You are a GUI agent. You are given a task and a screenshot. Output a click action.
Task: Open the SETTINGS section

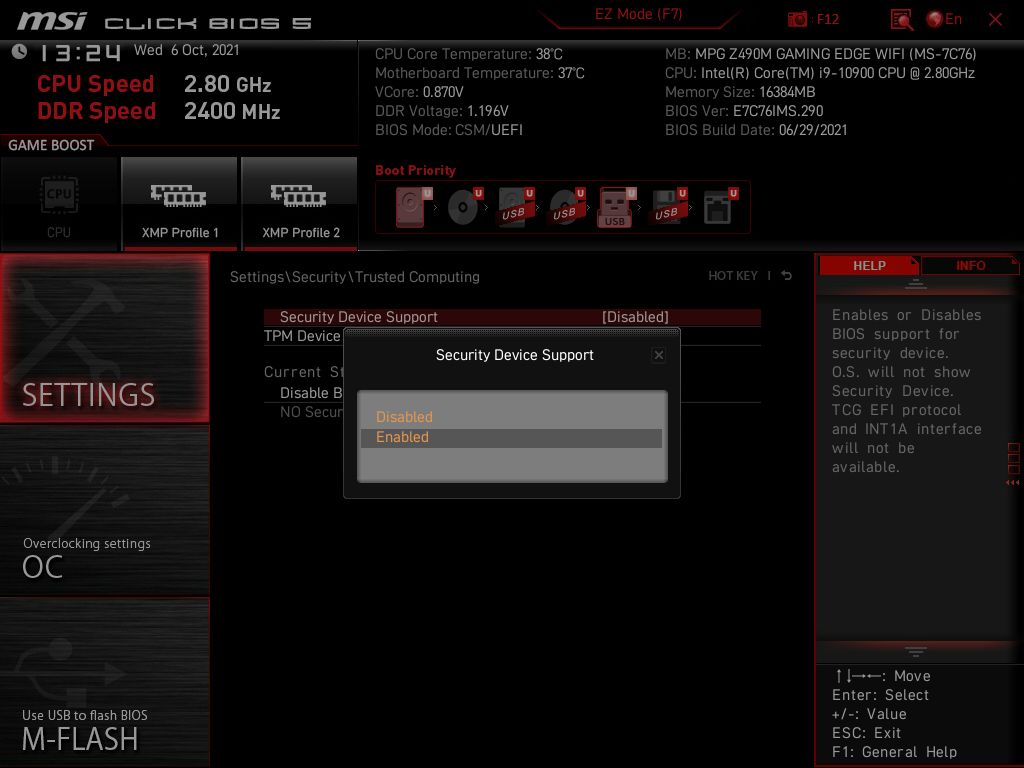tap(104, 338)
